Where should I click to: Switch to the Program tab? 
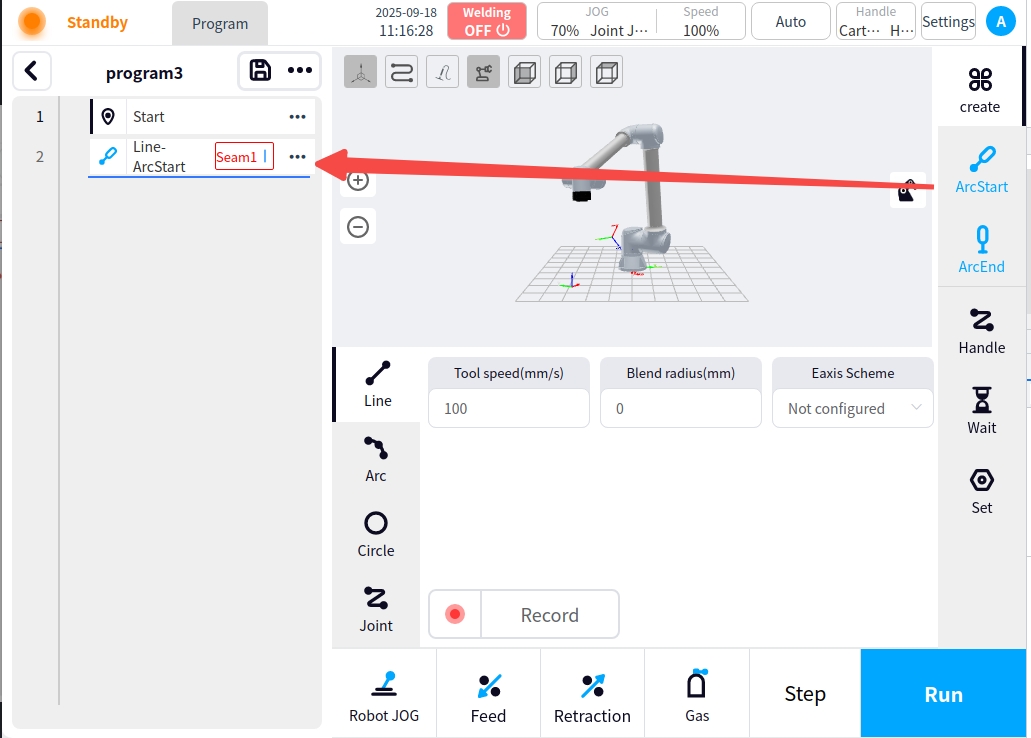tap(220, 23)
